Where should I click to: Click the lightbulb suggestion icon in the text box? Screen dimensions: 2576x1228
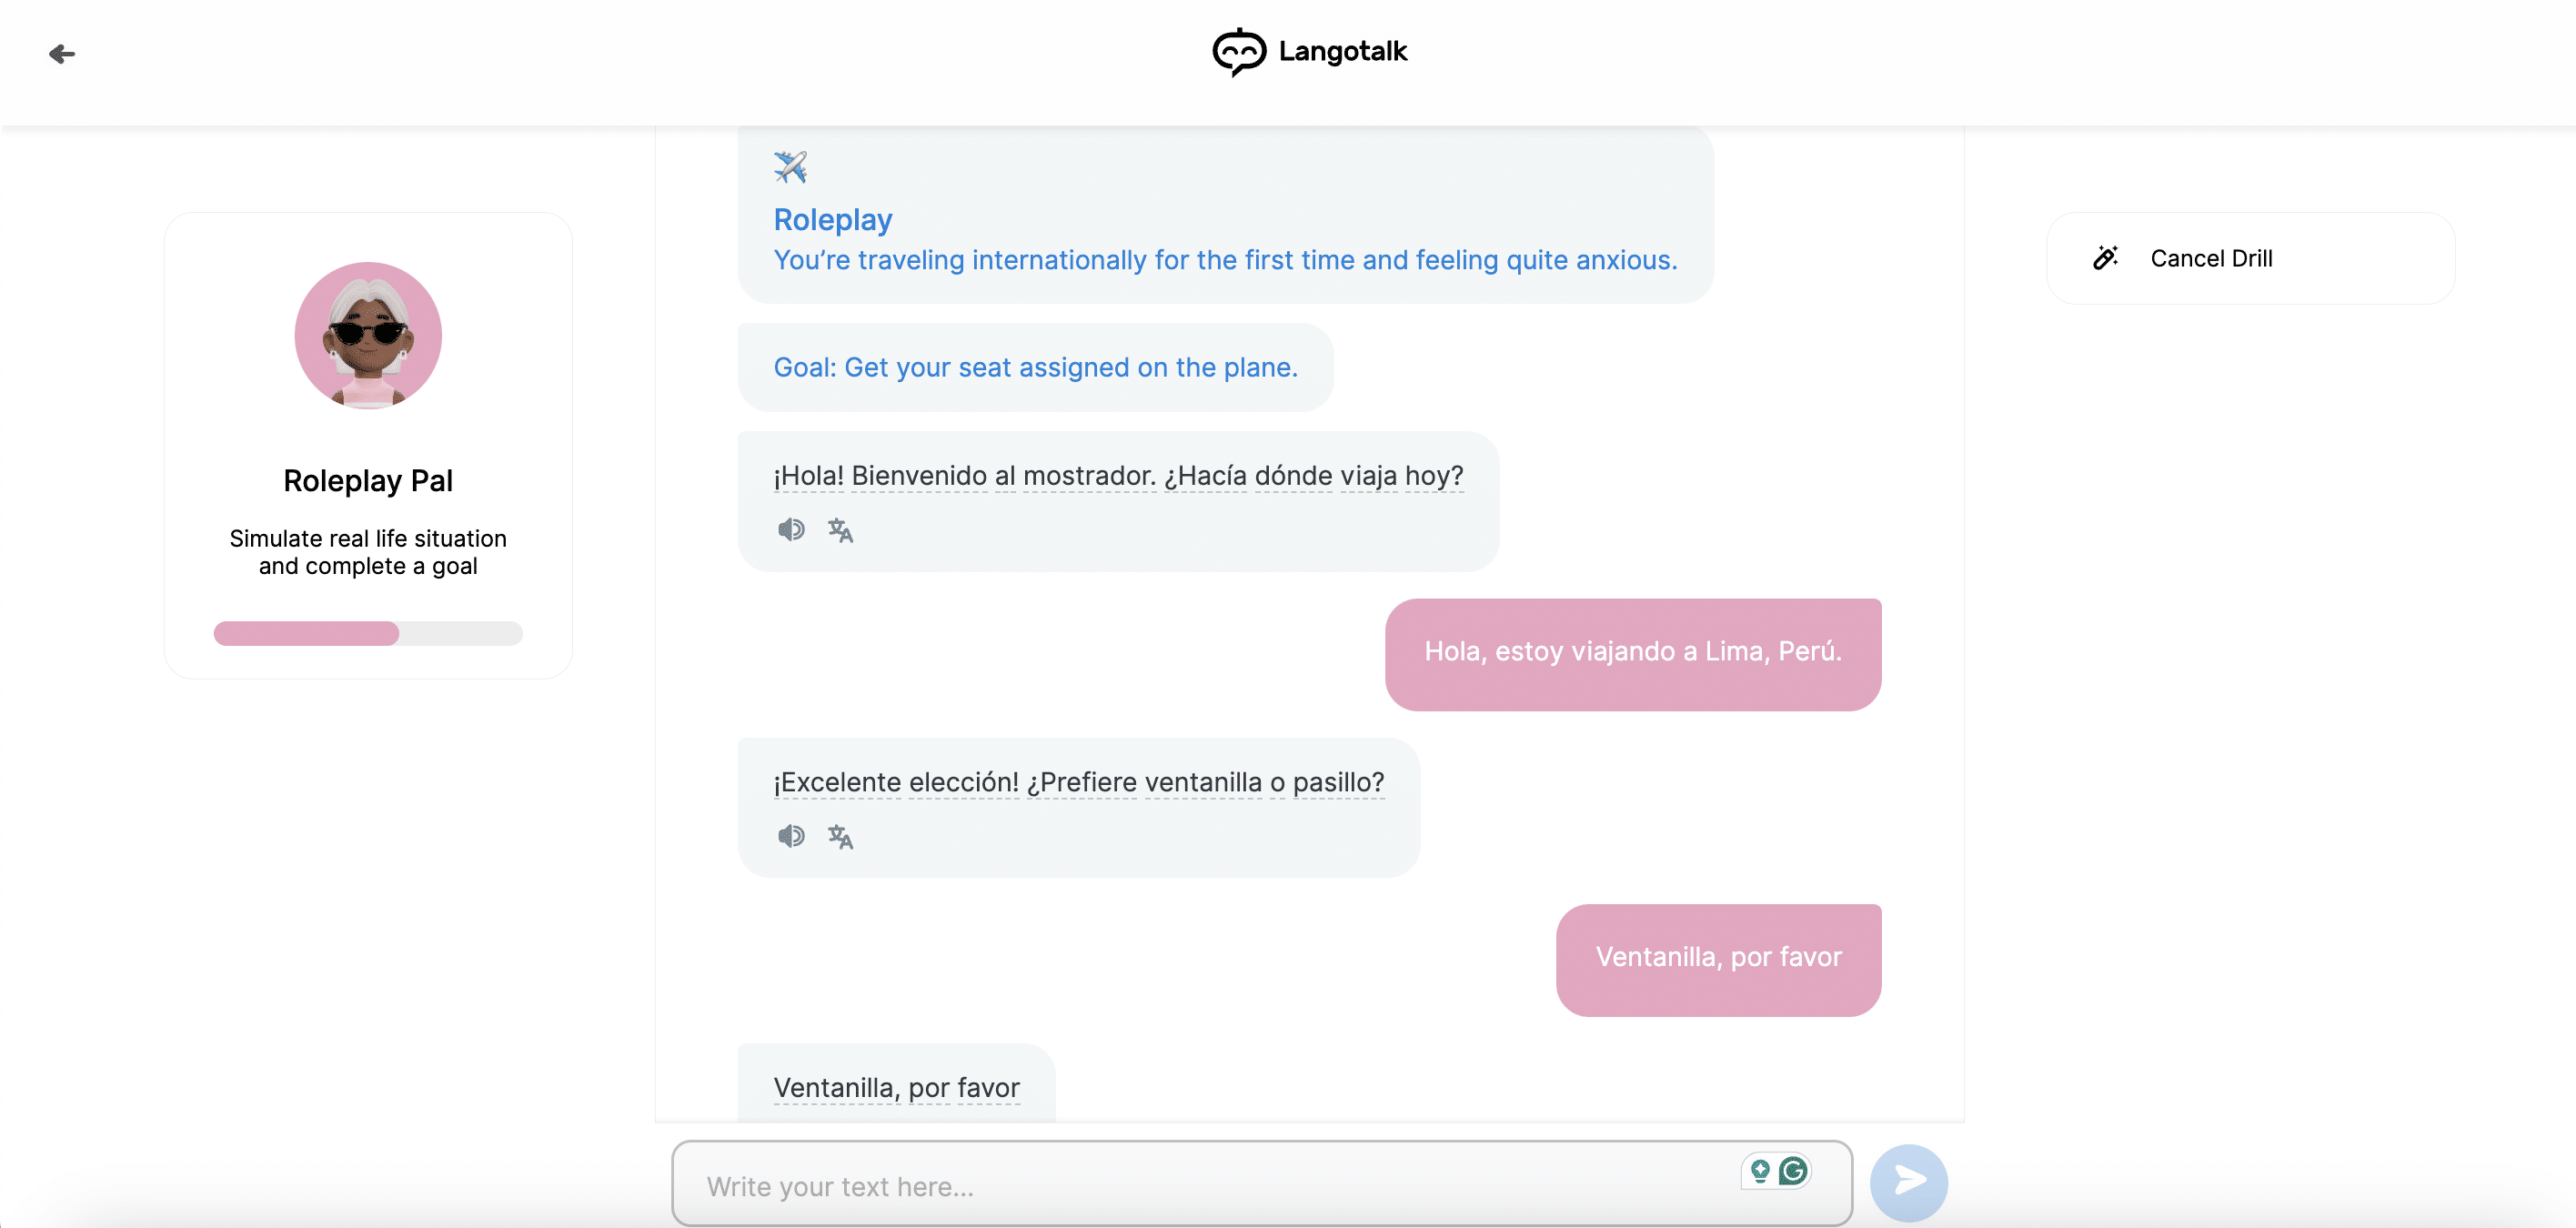coord(1760,1170)
